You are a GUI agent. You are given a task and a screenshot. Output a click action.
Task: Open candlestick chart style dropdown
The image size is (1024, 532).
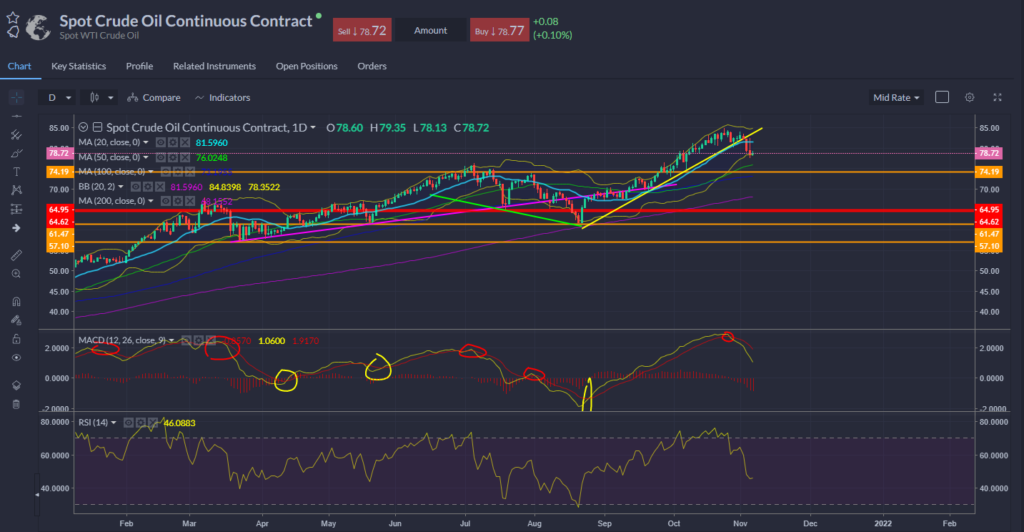click(101, 98)
